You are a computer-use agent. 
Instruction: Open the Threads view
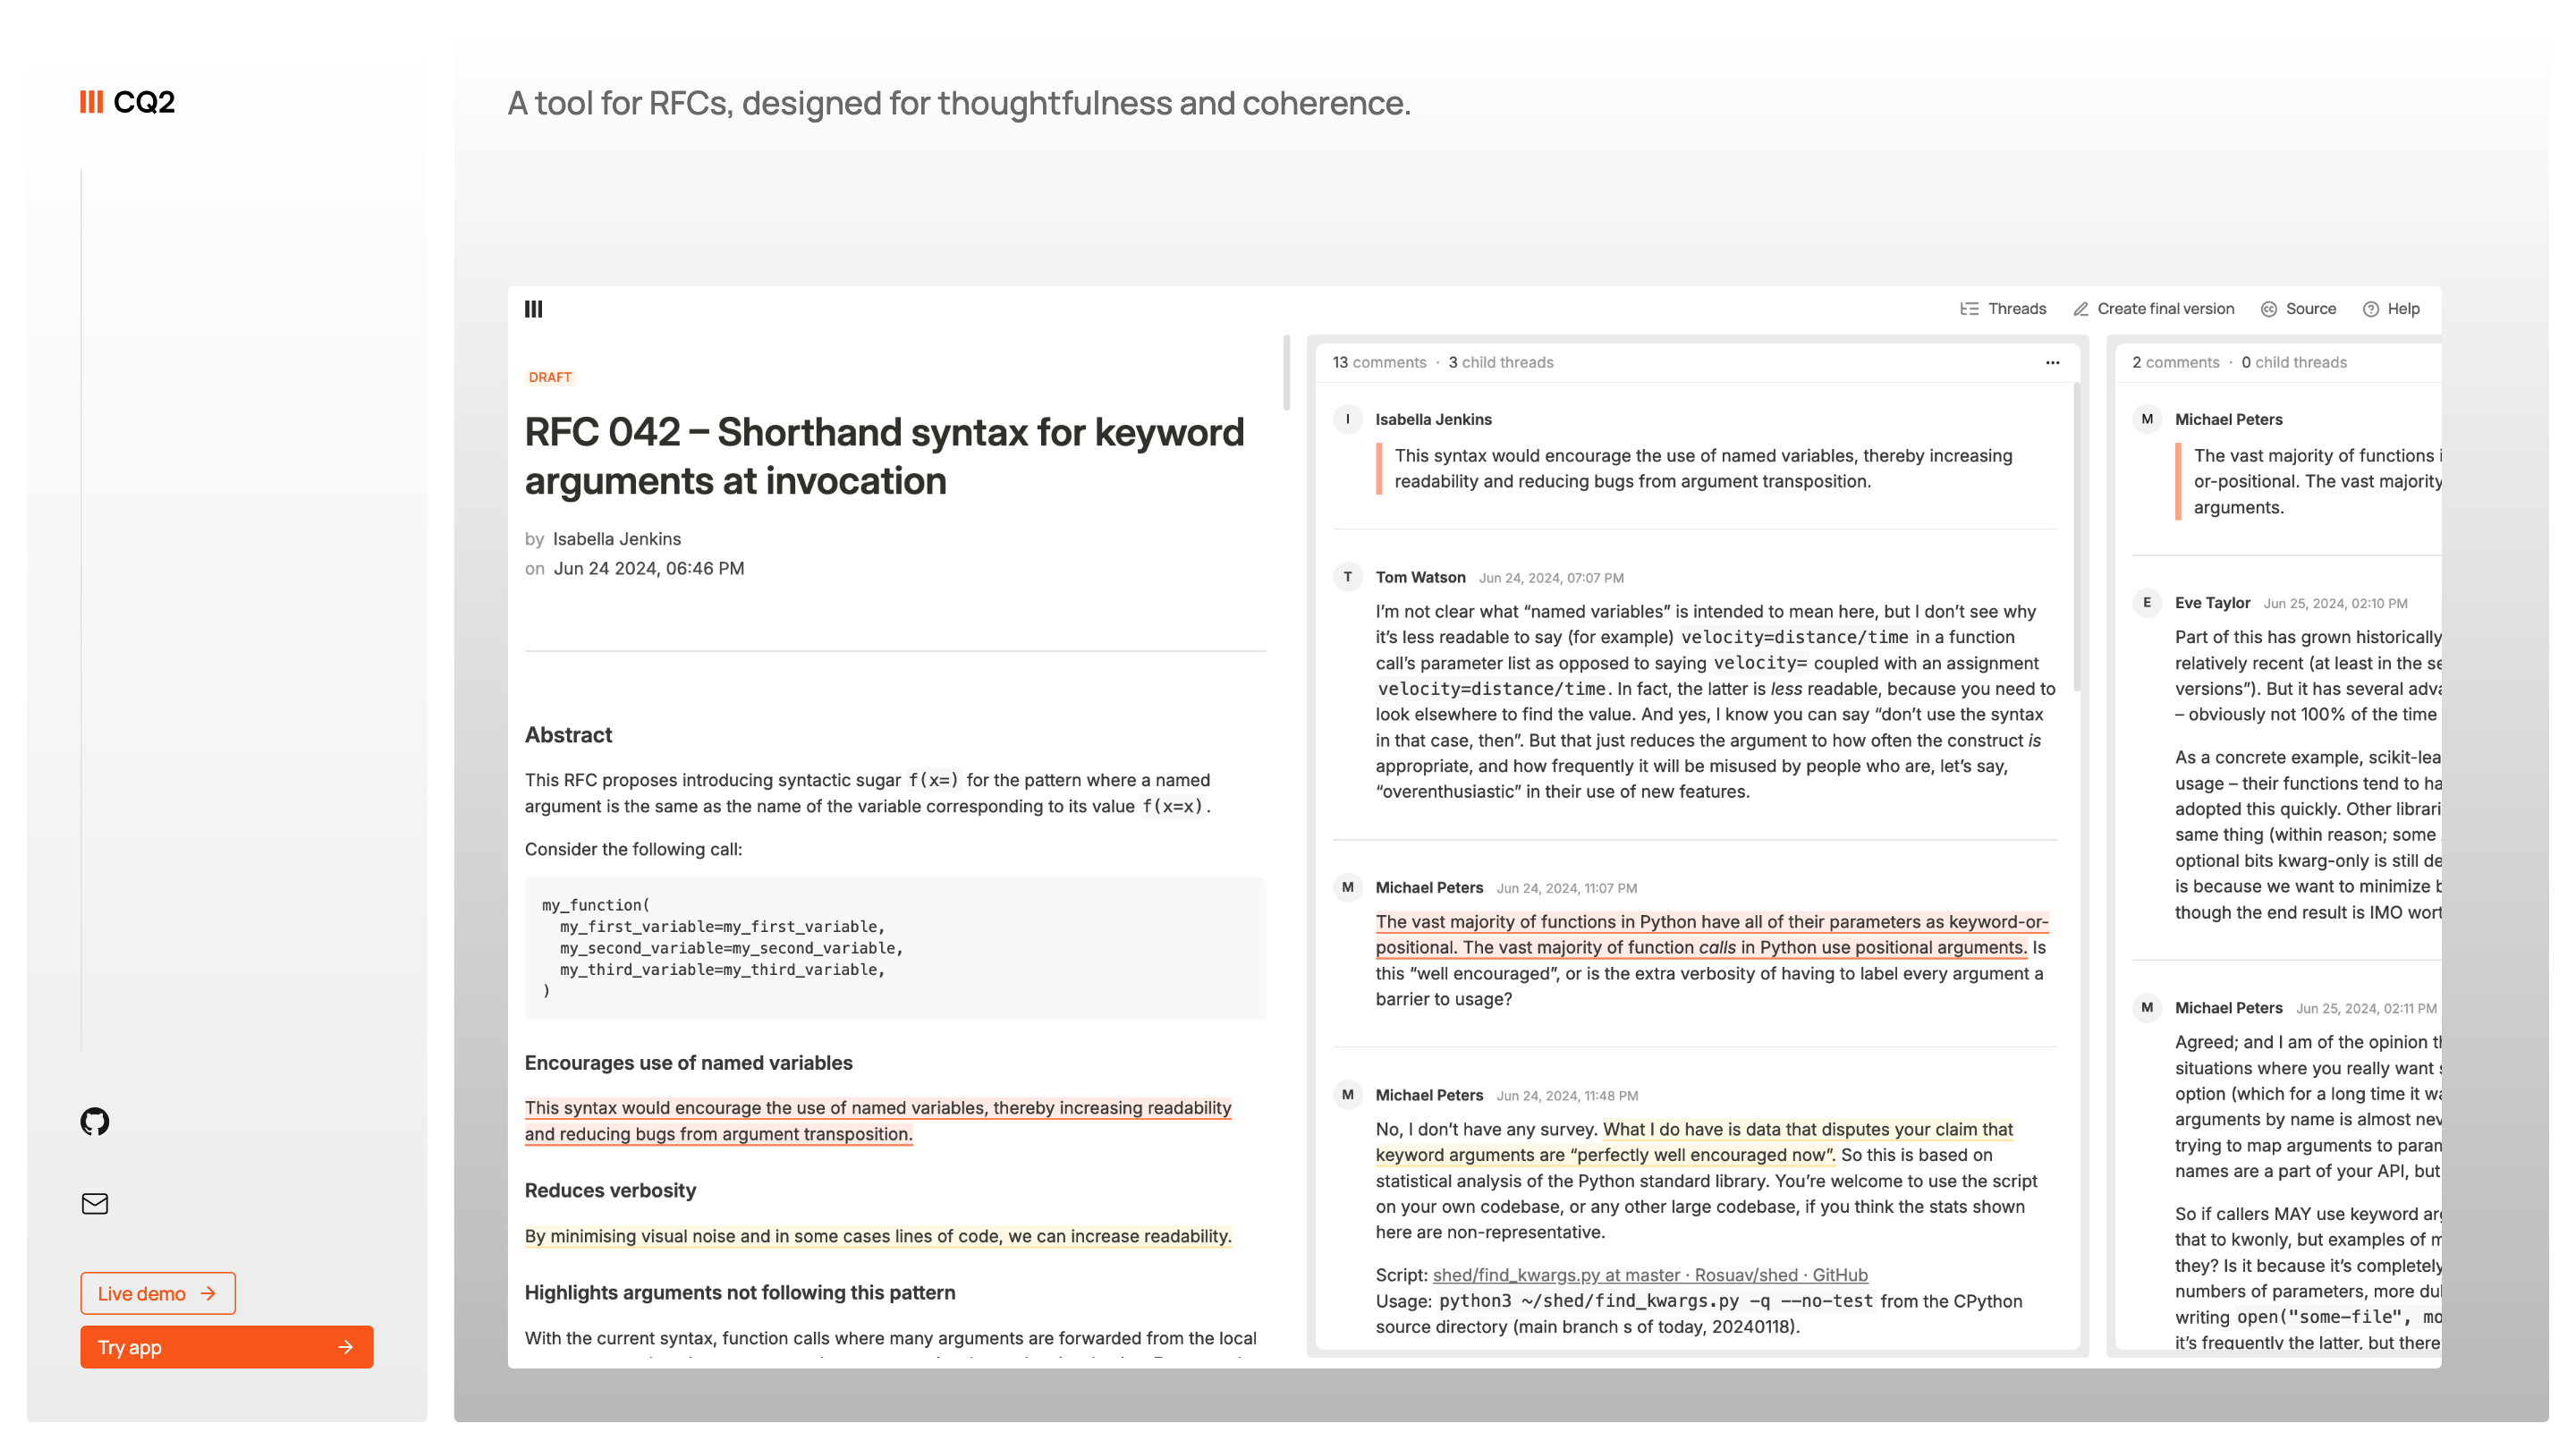(x=2003, y=309)
